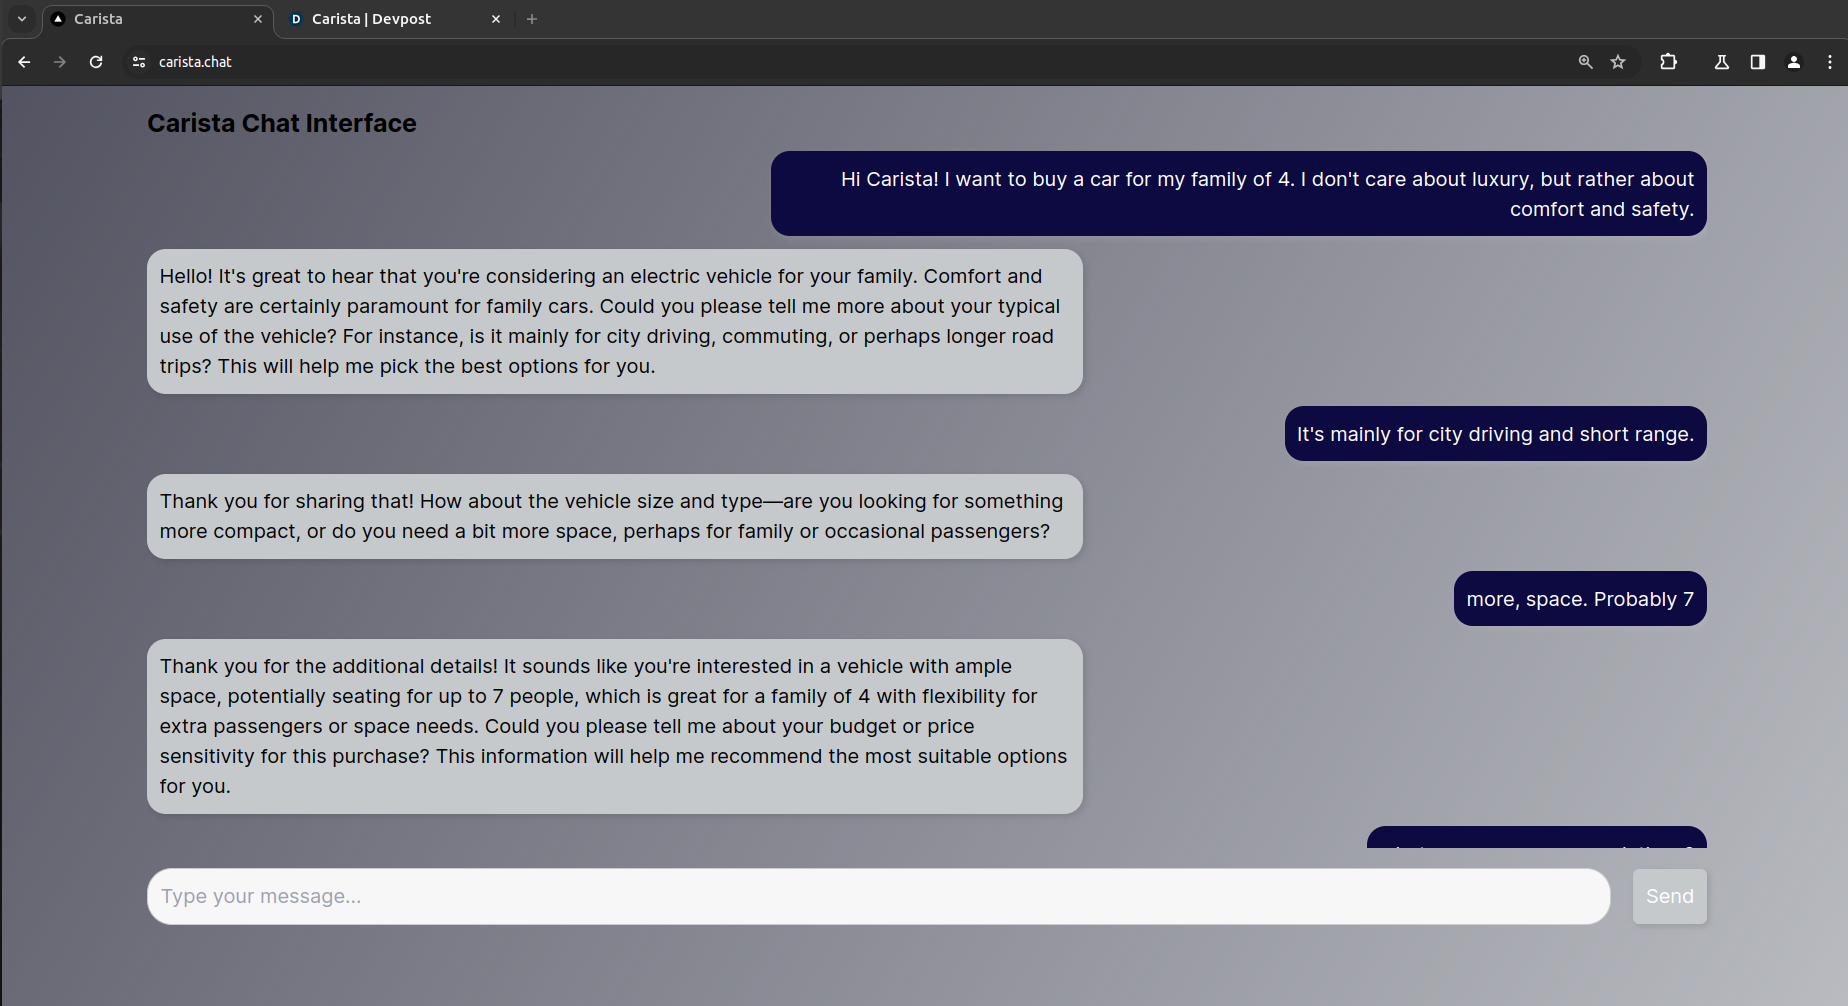The height and width of the screenshot is (1006, 1848).
Task: Bookmark this page with star
Action: pyautogui.click(x=1618, y=62)
